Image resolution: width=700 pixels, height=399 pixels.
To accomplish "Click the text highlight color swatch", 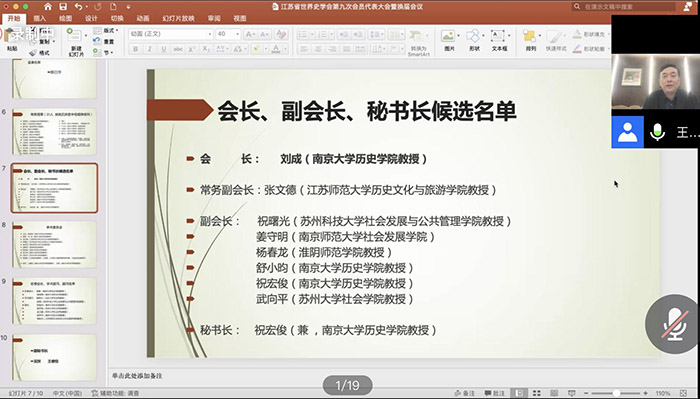I will point(256,49).
